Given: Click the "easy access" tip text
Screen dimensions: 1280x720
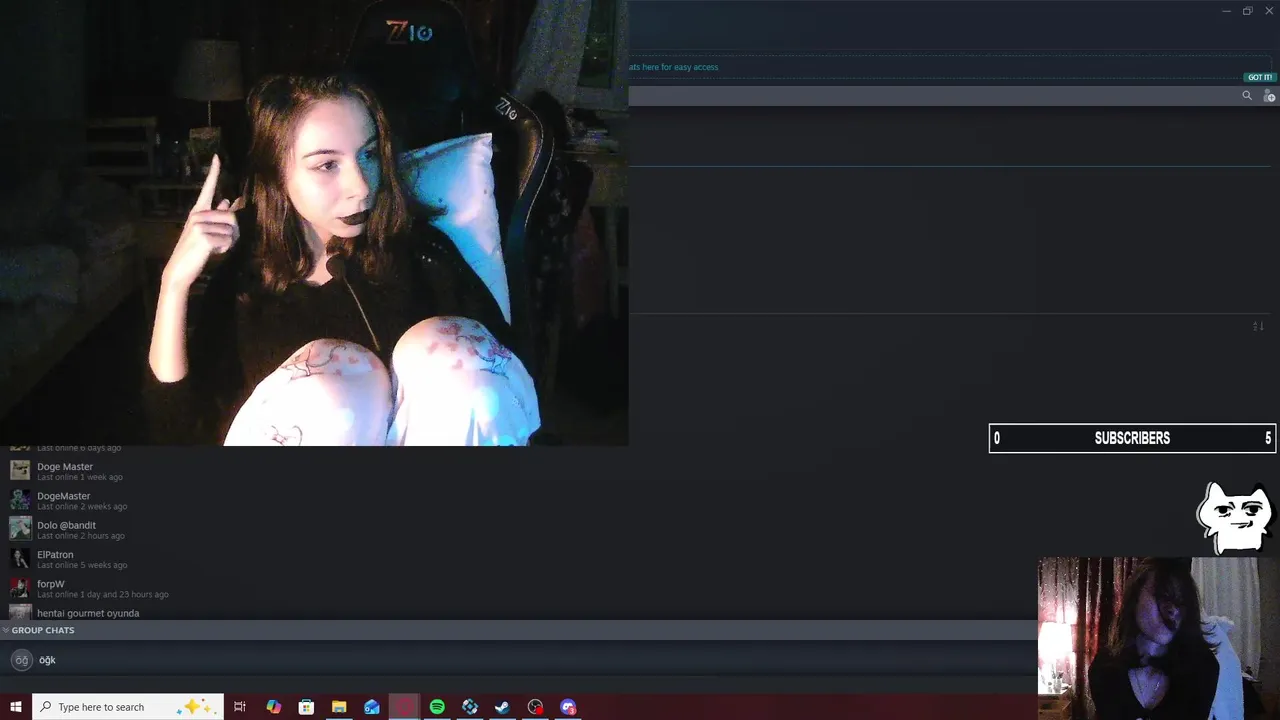Looking at the screenshot, I should click(x=696, y=67).
